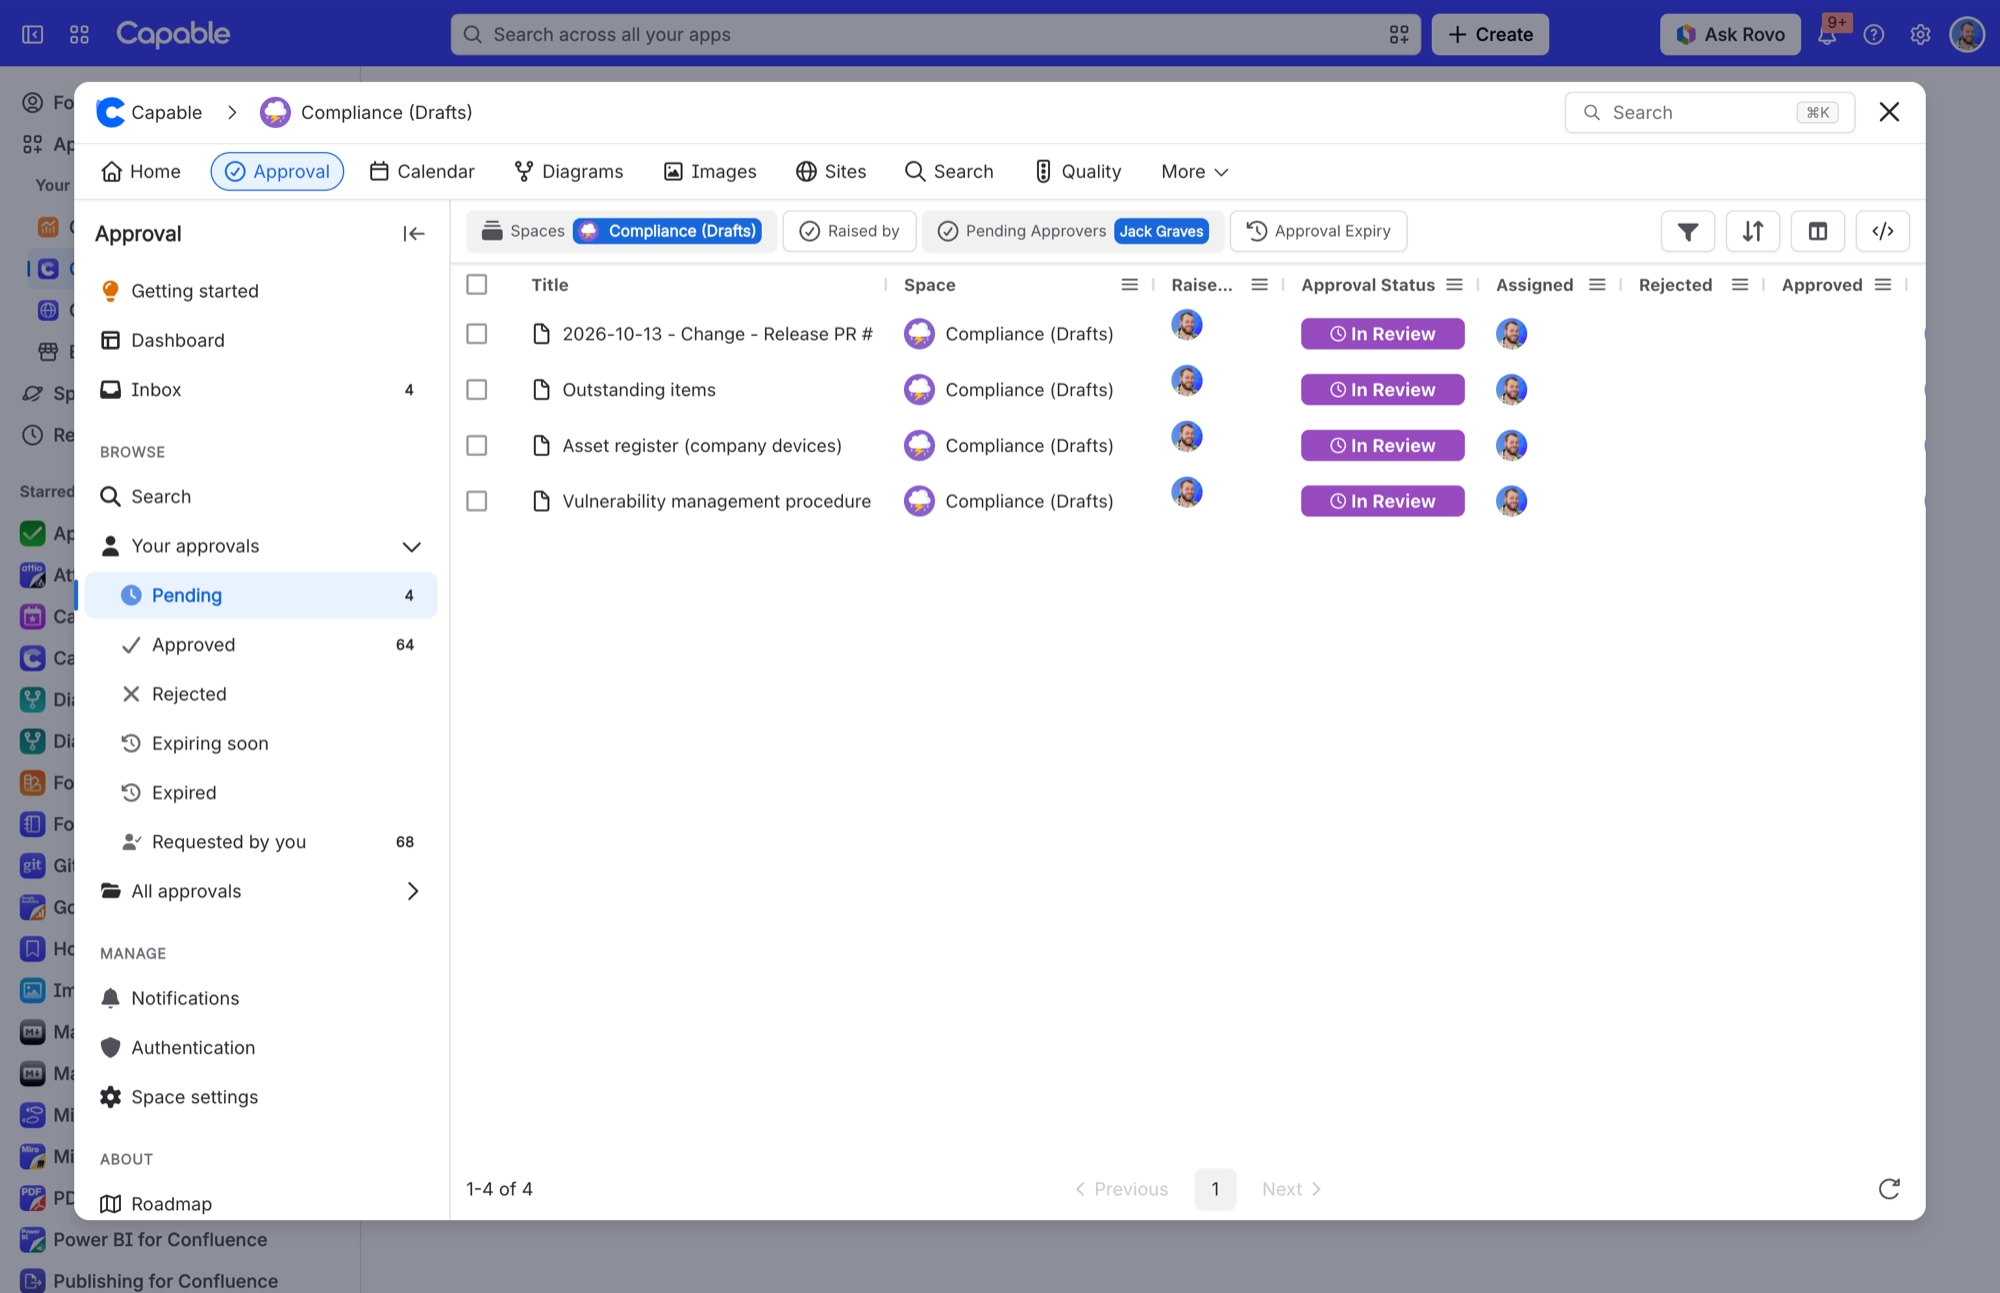Click the sort arrows toolbar icon
The width and height of the screenshot is (2000, 1293).
pos(1752,231)
